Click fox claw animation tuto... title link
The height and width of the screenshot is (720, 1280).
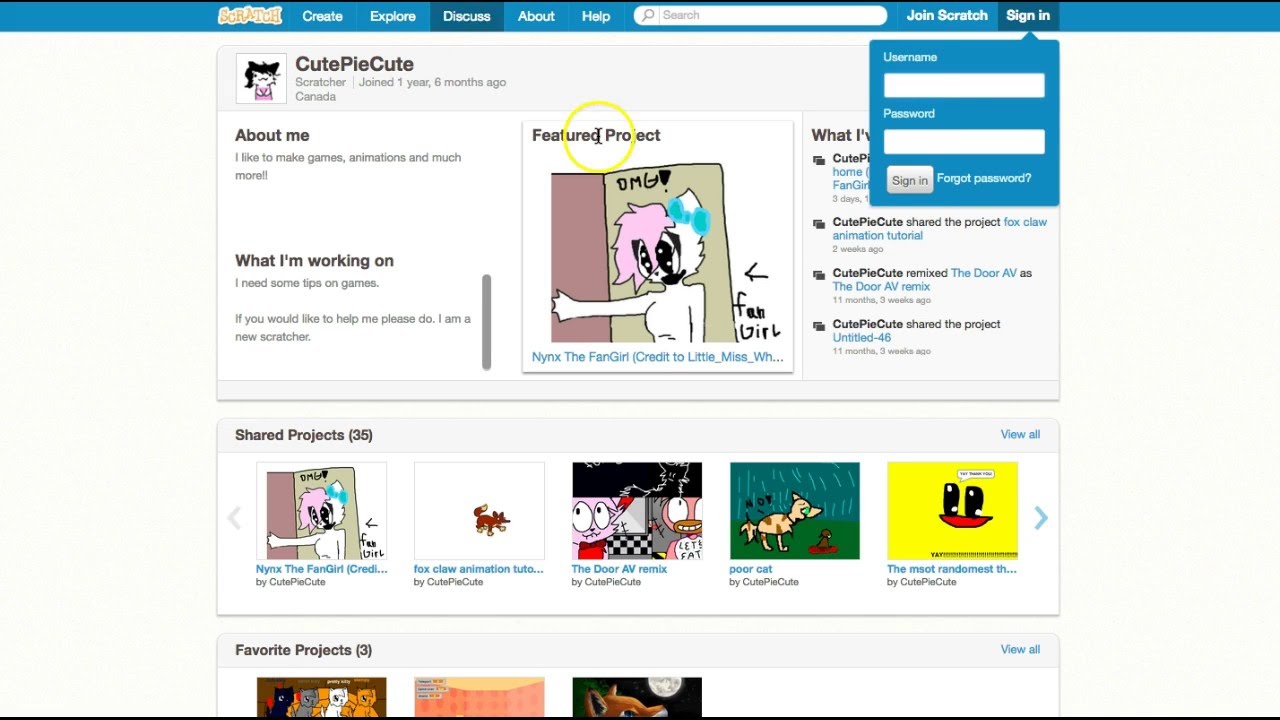(x=478, y=569)
